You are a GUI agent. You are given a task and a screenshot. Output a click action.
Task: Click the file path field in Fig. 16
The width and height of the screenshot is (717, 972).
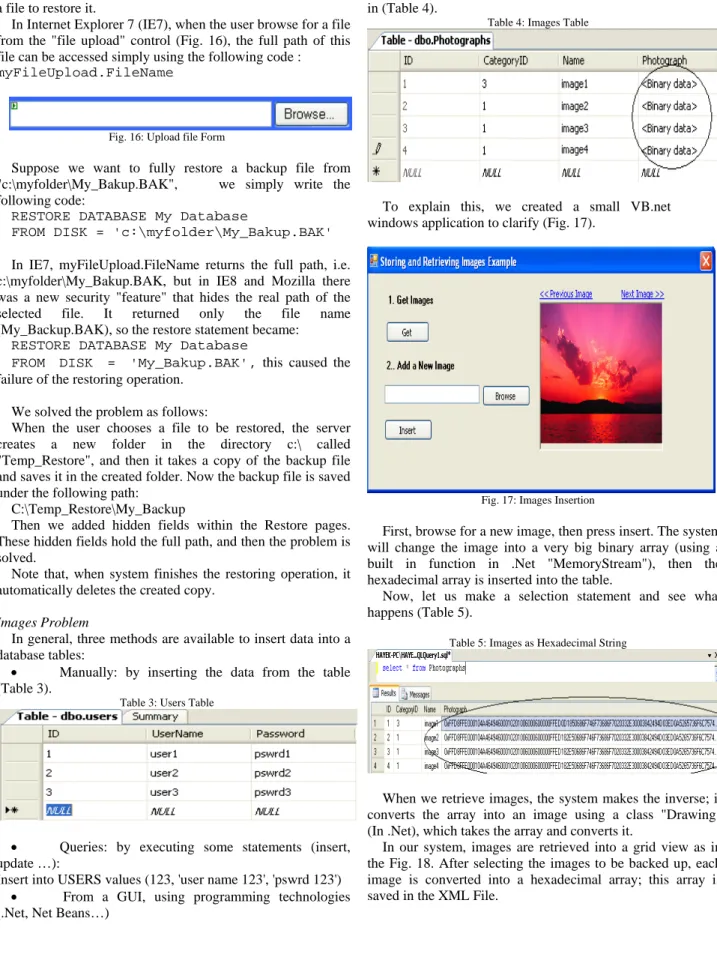141,114
